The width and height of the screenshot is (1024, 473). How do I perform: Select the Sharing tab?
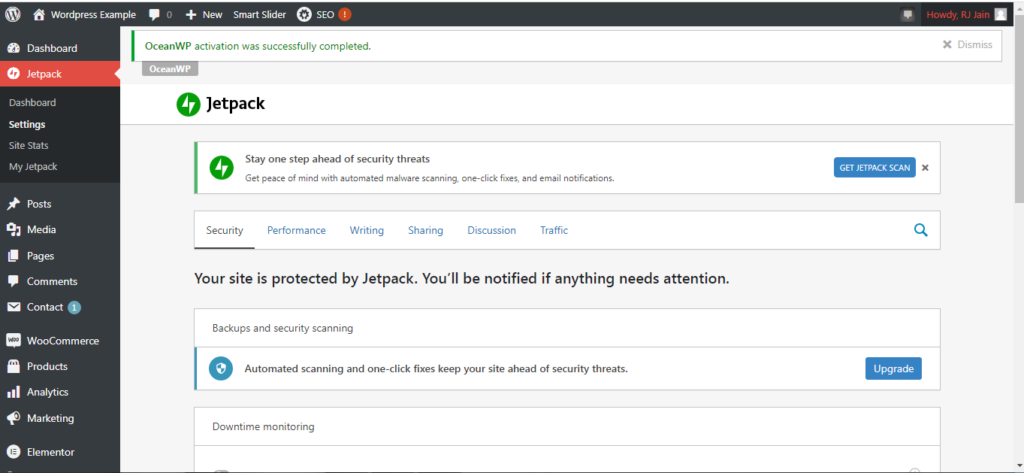(425, 230)
